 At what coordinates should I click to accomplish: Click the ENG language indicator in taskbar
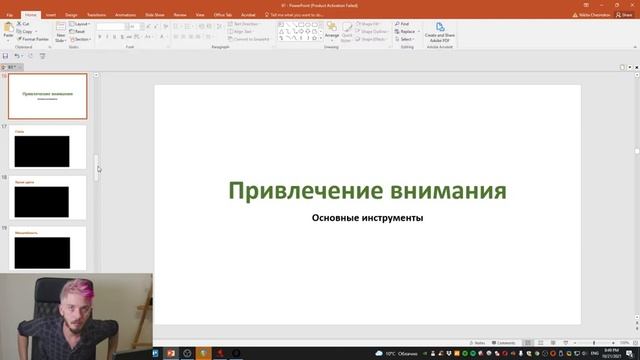click(x=595, y=353)
